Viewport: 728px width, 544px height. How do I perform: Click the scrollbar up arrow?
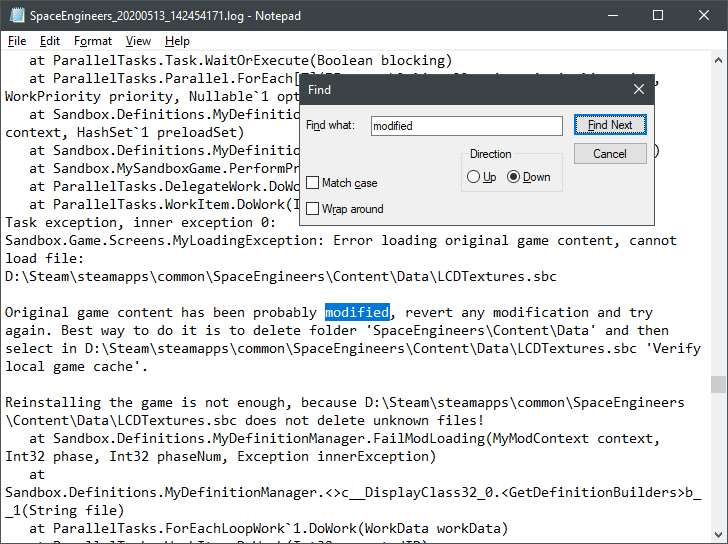click(718, 60)
